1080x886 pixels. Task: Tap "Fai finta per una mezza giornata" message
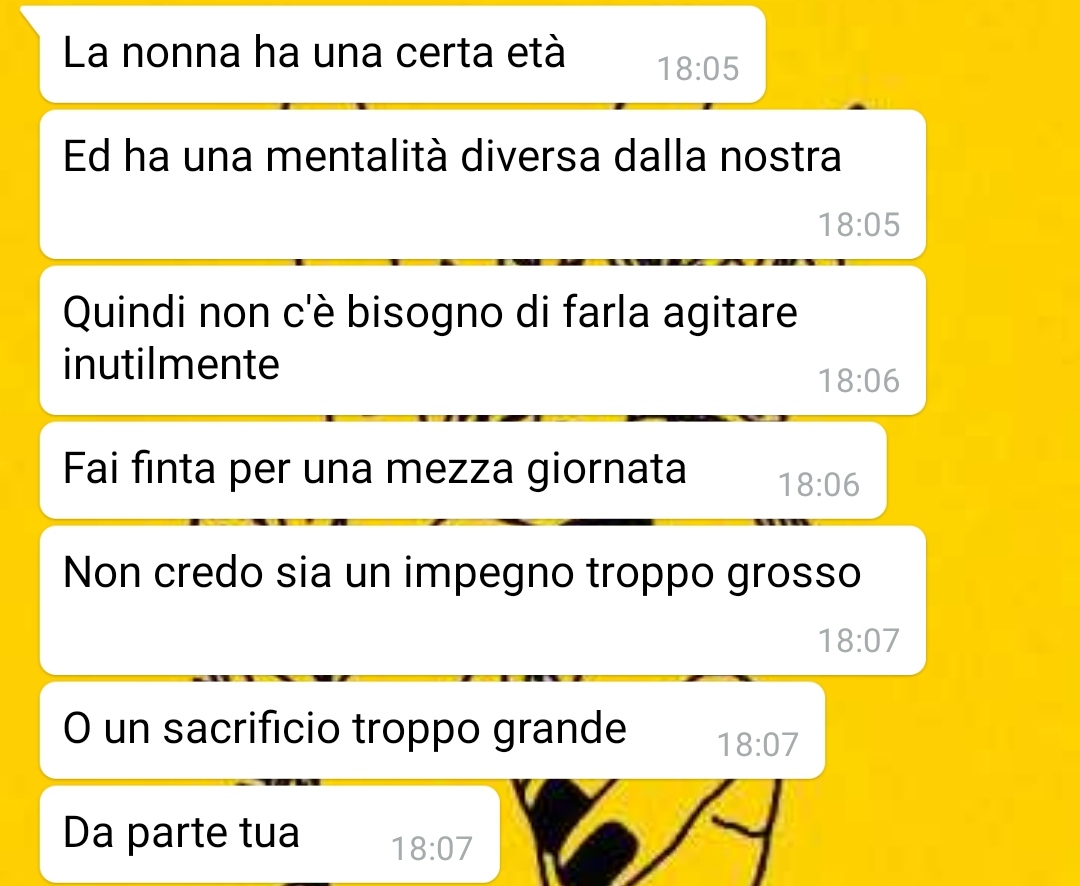[x=463, y=470]
